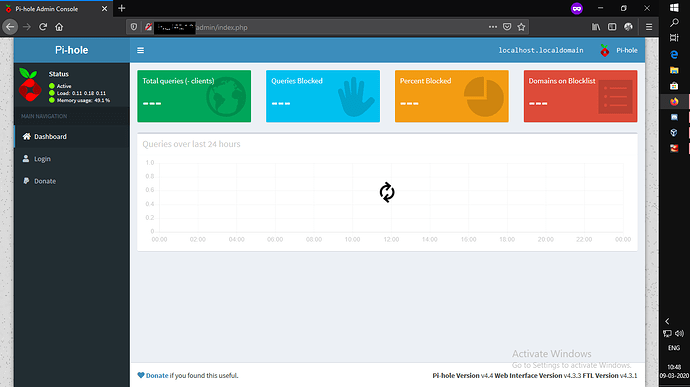Screen dimensions: 690x387
Task: Open Windows search from the taskbar
Action: (x=674, y=22)
